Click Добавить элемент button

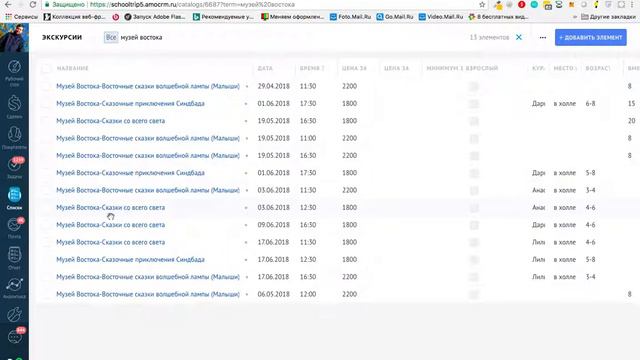pyautogui.click(x=591, y=37)
